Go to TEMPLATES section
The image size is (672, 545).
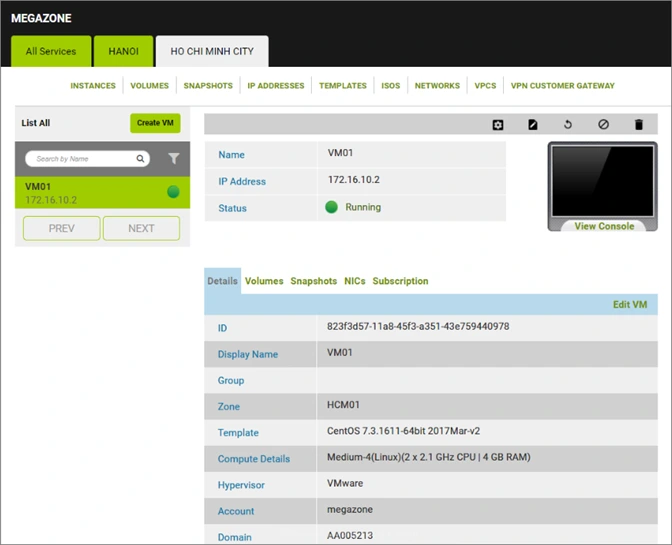point(343,86)
